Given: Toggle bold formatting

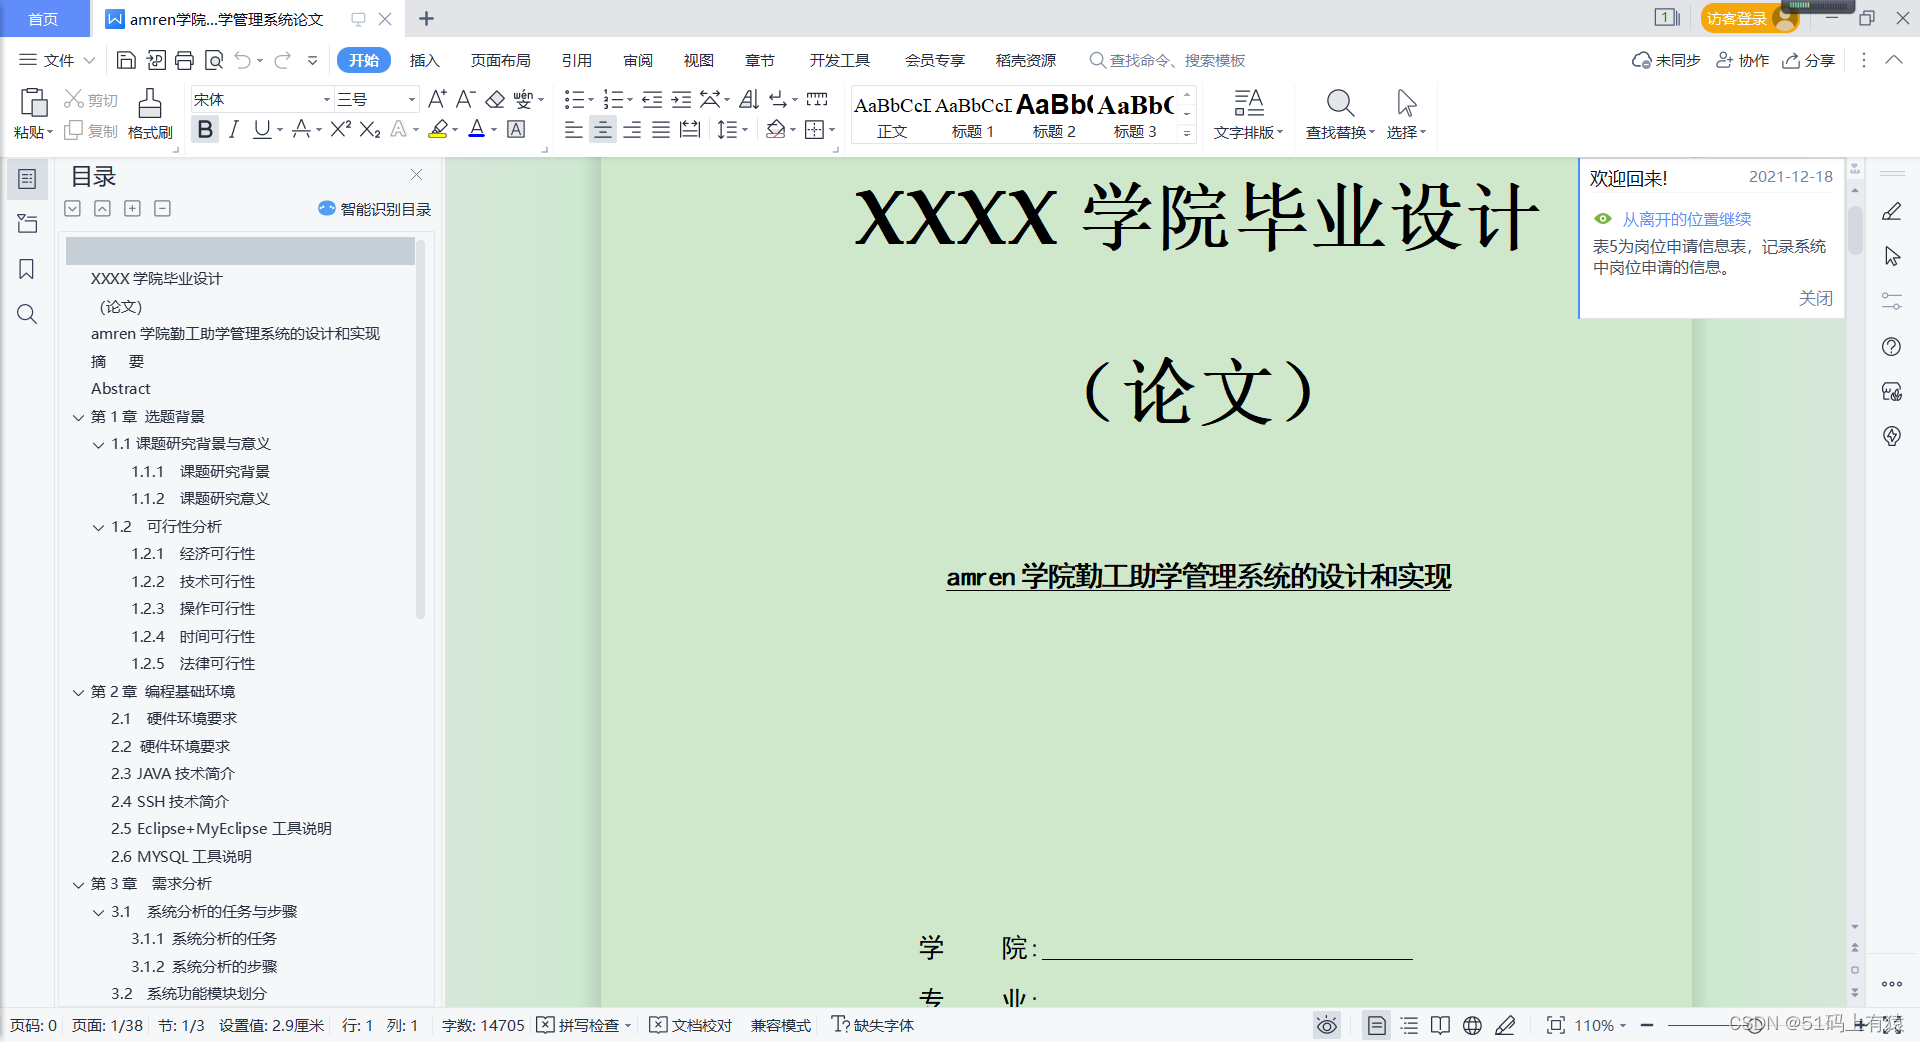Looking at the screenshot, I should 204,129.
